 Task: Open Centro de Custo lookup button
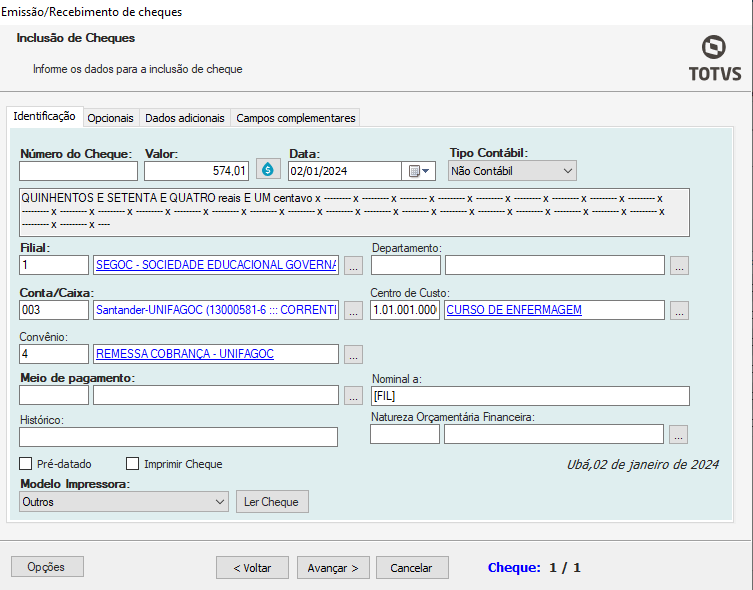coord(679,310)
